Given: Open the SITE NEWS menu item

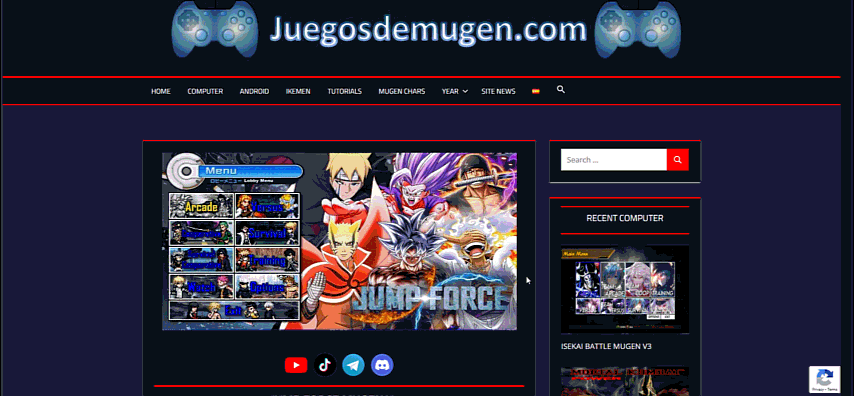Looking at the screenshot, I should click(498, 92).
